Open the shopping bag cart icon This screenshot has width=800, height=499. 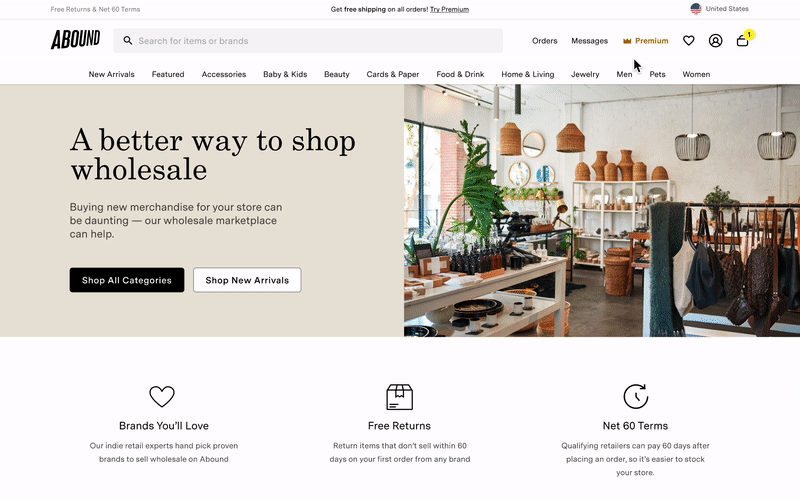tap(743, 40)
